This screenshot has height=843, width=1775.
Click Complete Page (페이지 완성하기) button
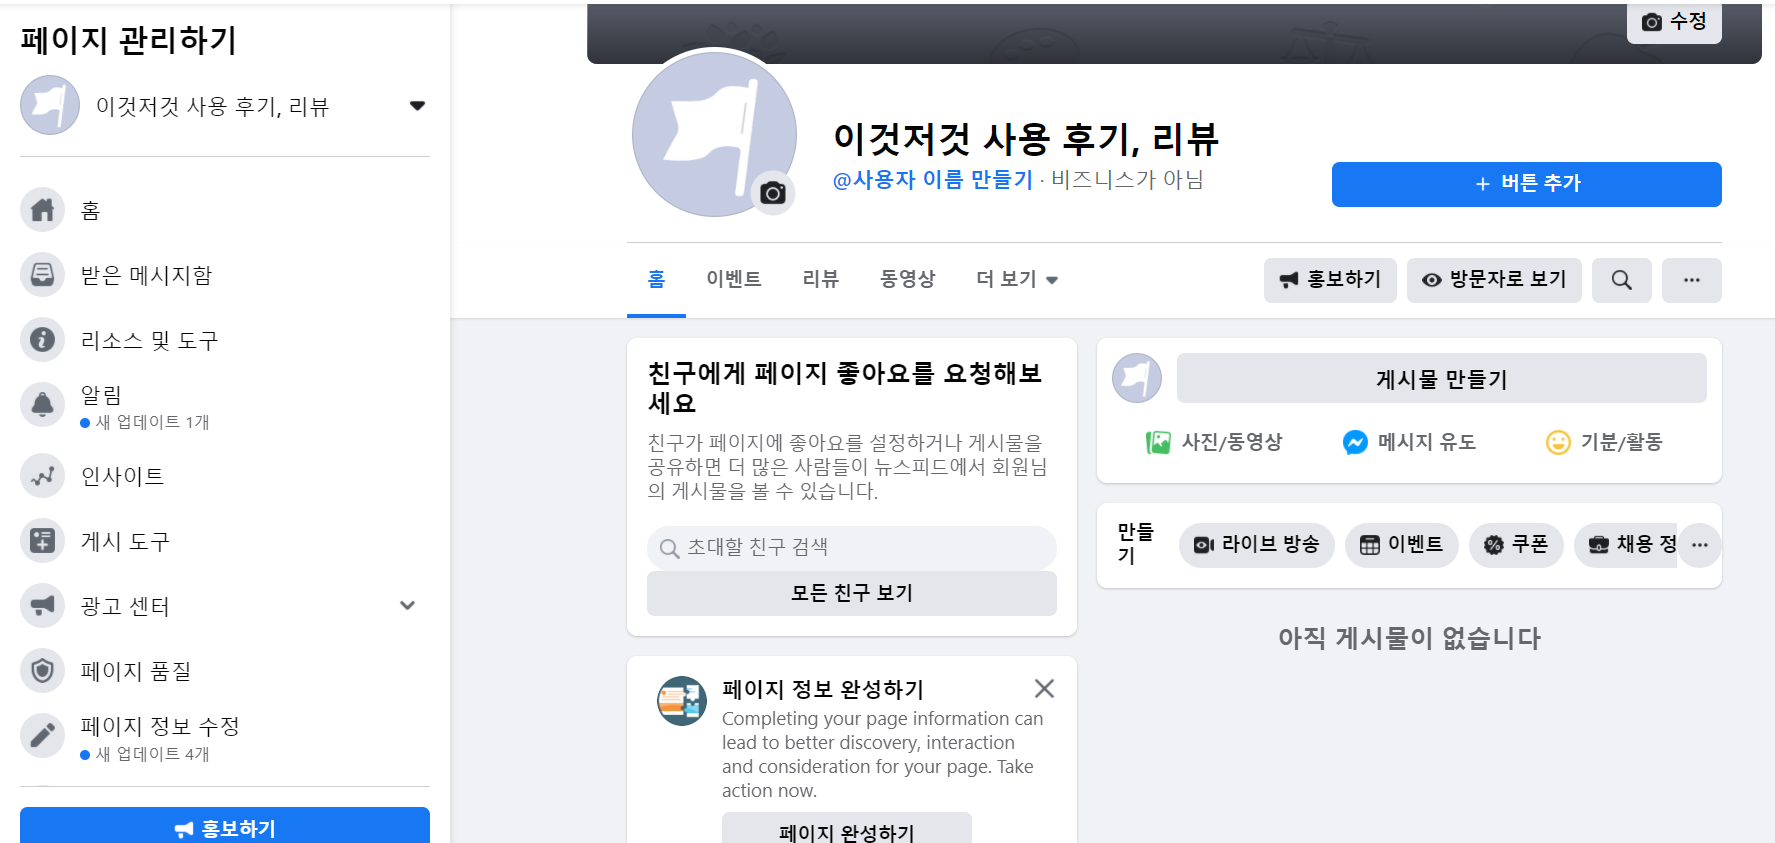pos(847,829)
